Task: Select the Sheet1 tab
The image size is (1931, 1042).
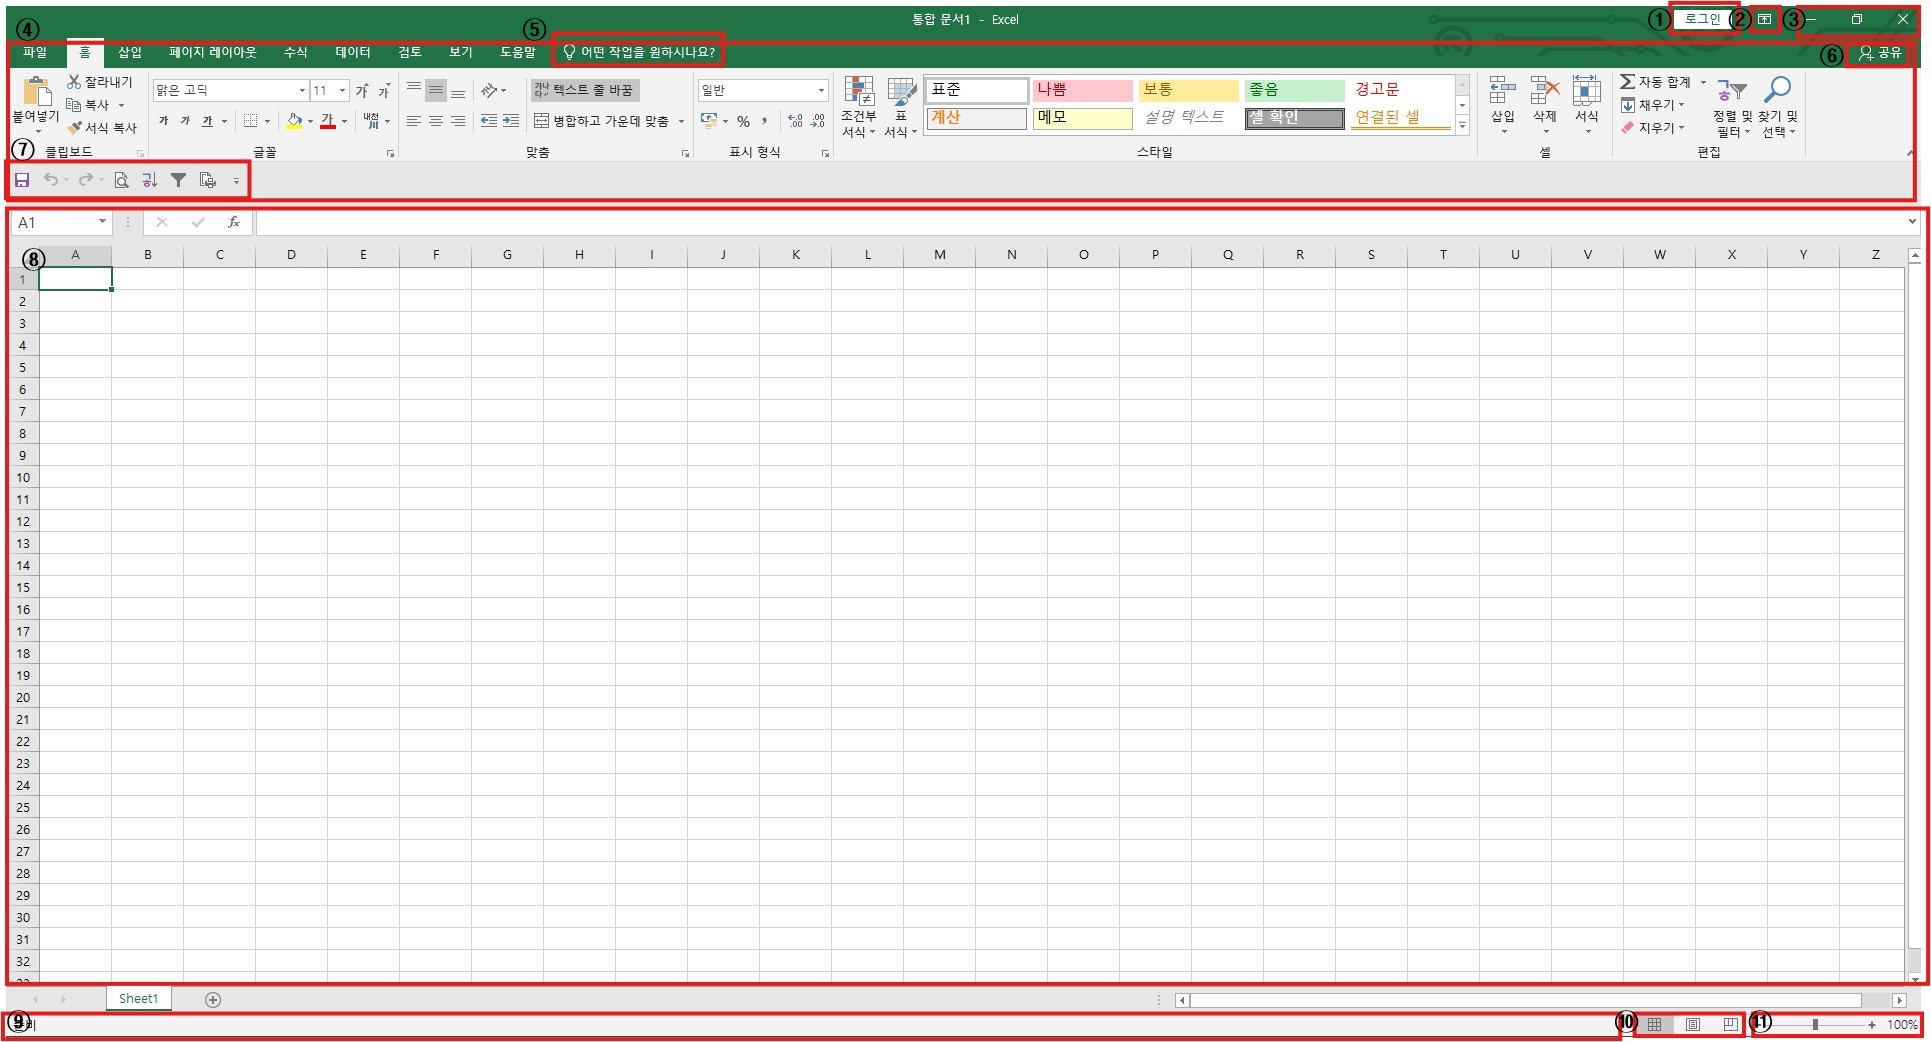Action: click(x=139, y=999)
